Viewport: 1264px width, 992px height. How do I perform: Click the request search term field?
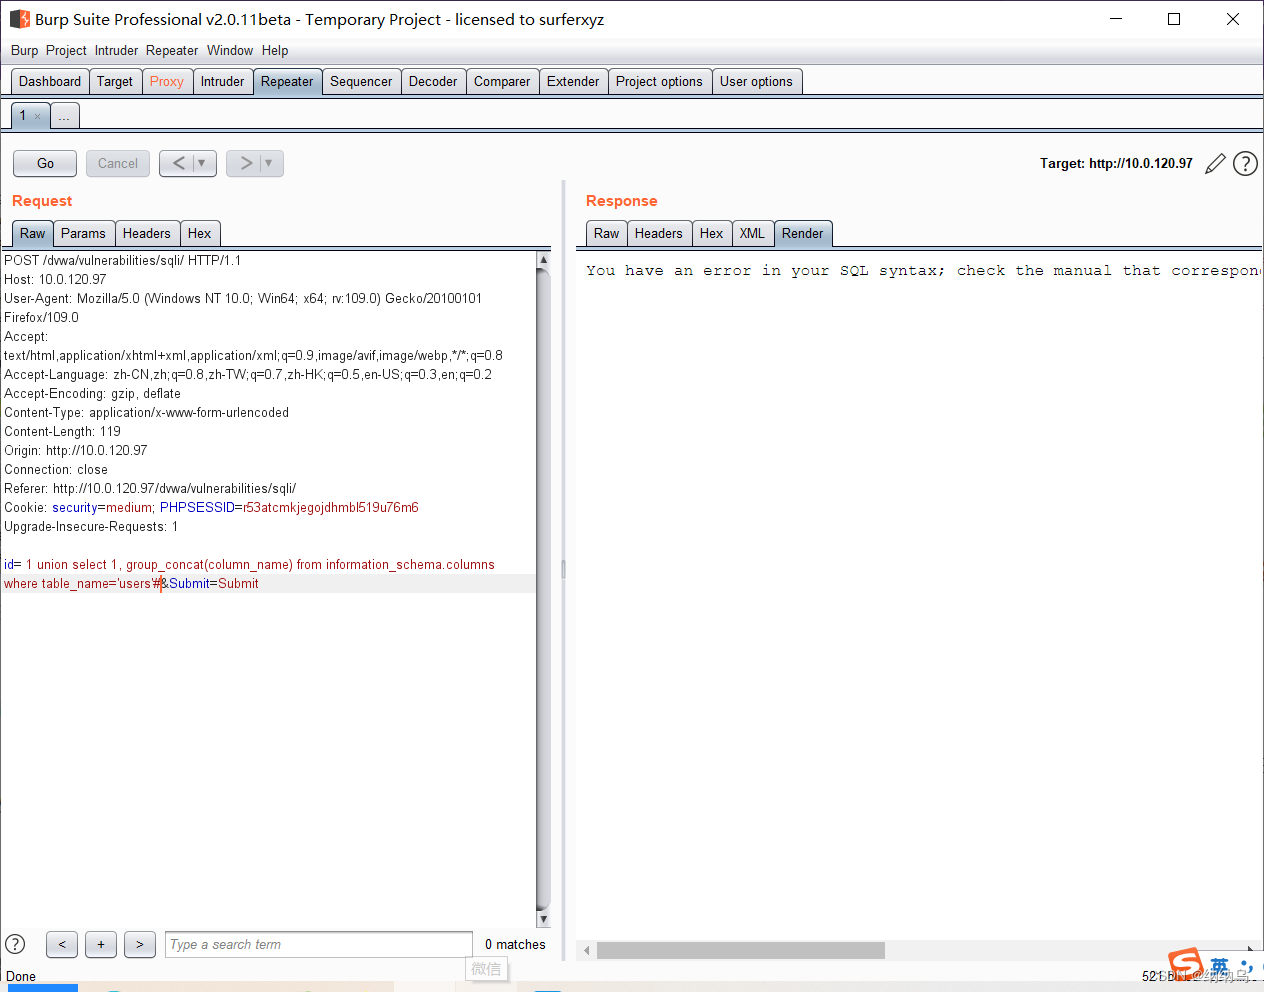point(319,944)
